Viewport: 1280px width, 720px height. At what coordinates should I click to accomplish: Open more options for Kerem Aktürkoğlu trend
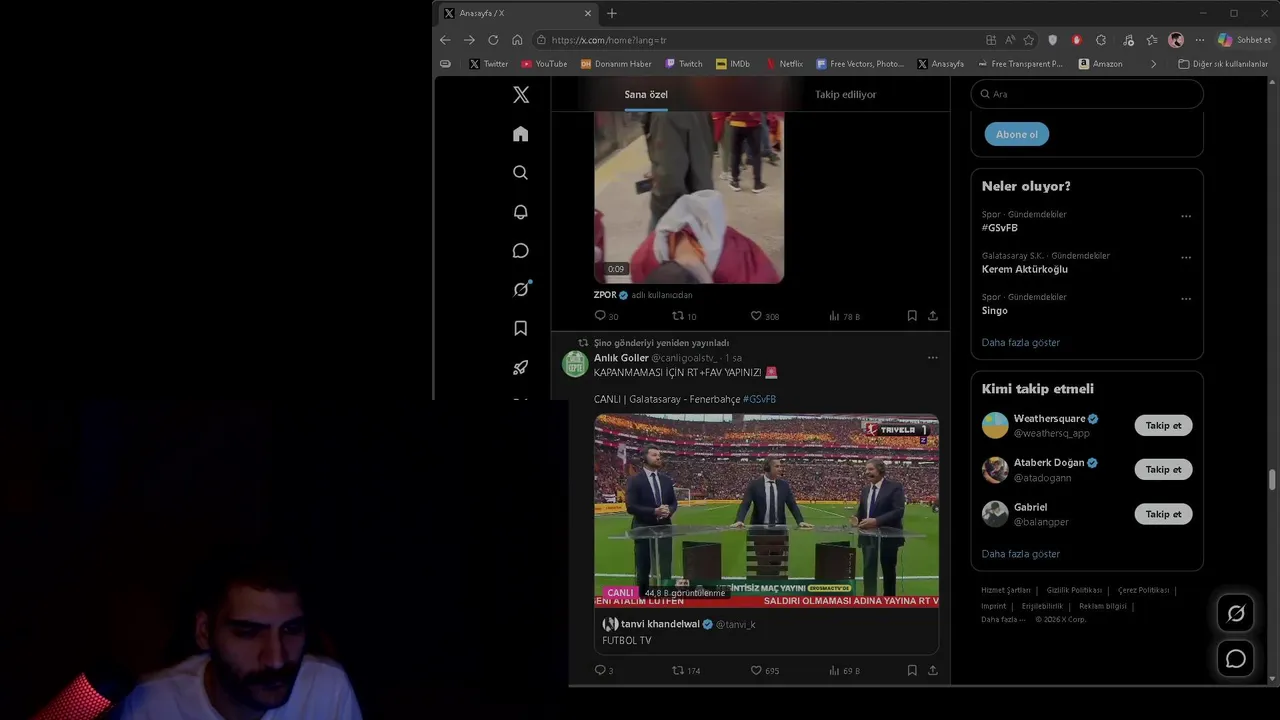click(1186, 257)
